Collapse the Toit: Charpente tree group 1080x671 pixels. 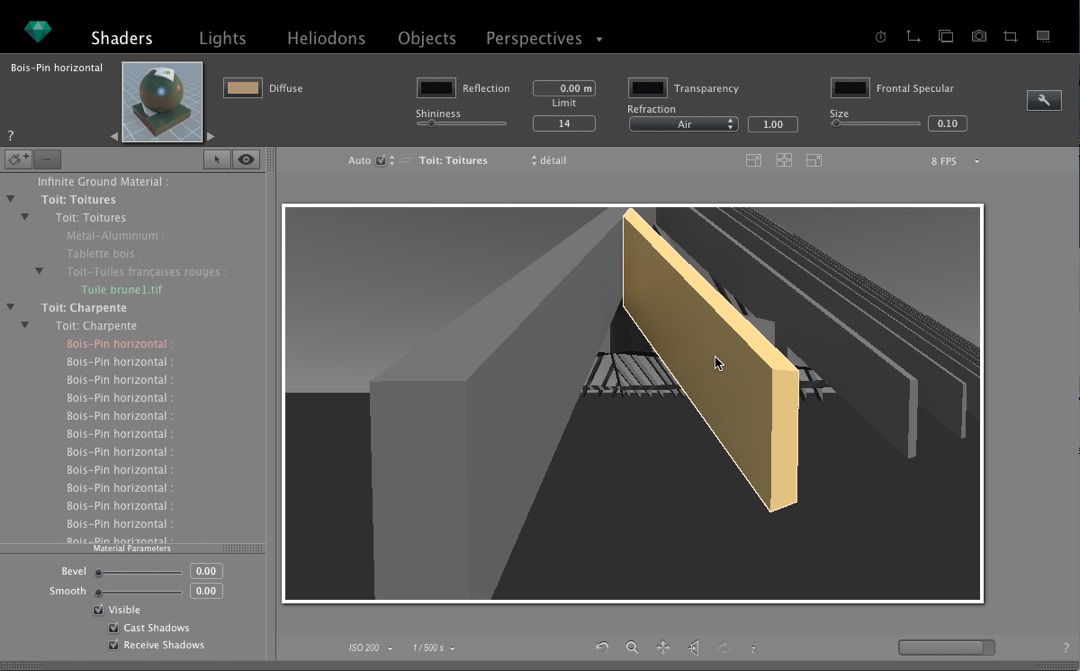pyautogui.click(x=11, y=308)
